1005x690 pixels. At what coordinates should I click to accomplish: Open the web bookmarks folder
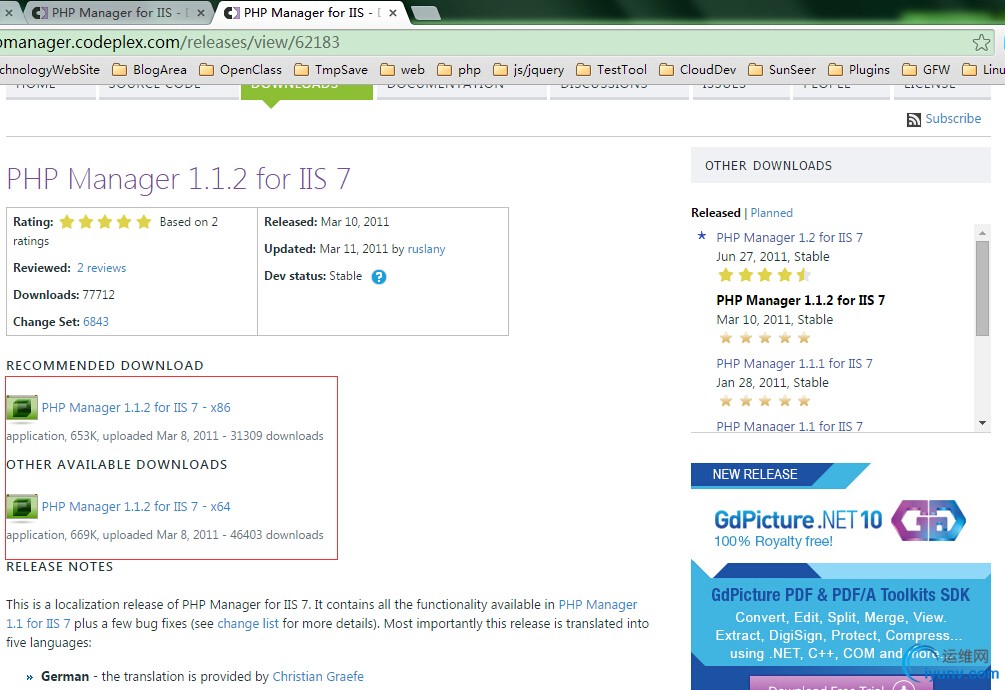pyautogui.click(x=402, y=69)
